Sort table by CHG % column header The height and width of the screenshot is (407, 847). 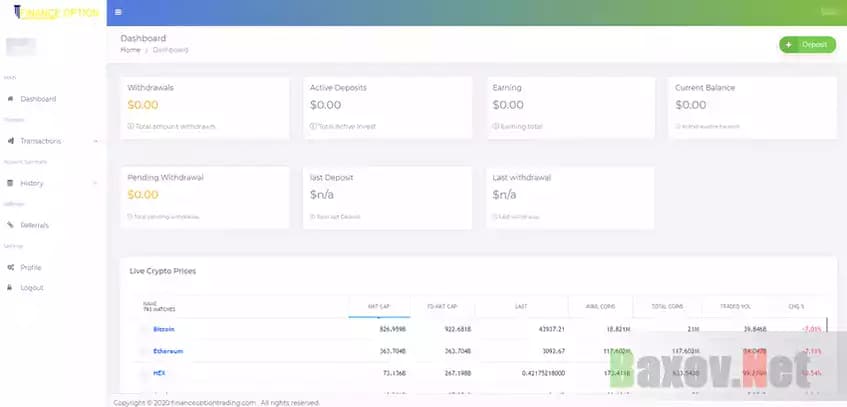pos(796,306)
